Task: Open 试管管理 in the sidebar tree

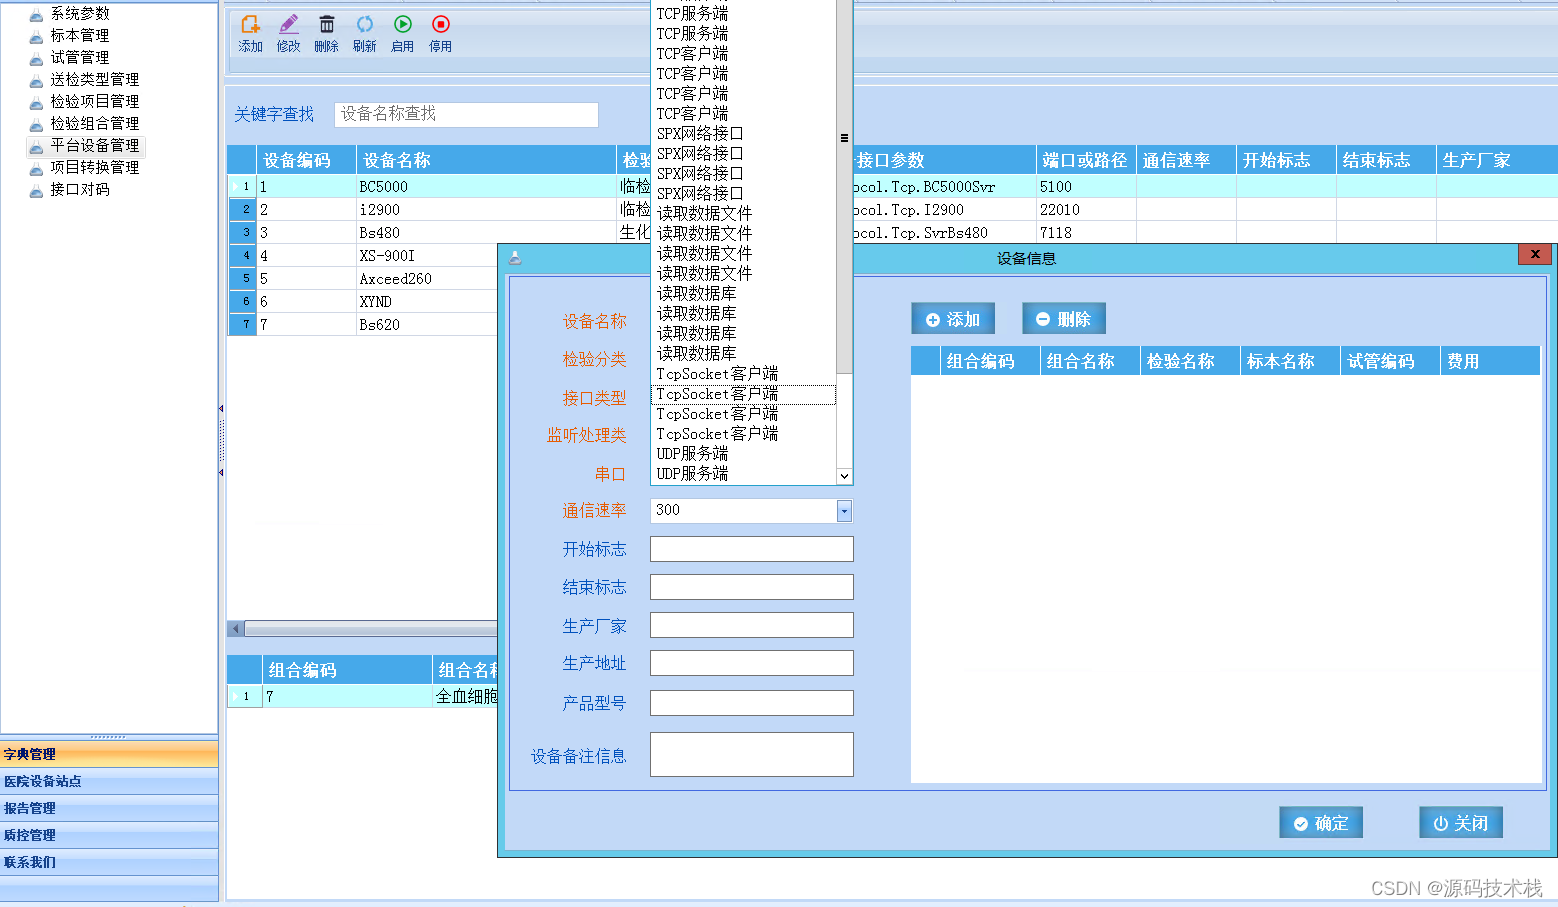Action: [x=80, y=57]
